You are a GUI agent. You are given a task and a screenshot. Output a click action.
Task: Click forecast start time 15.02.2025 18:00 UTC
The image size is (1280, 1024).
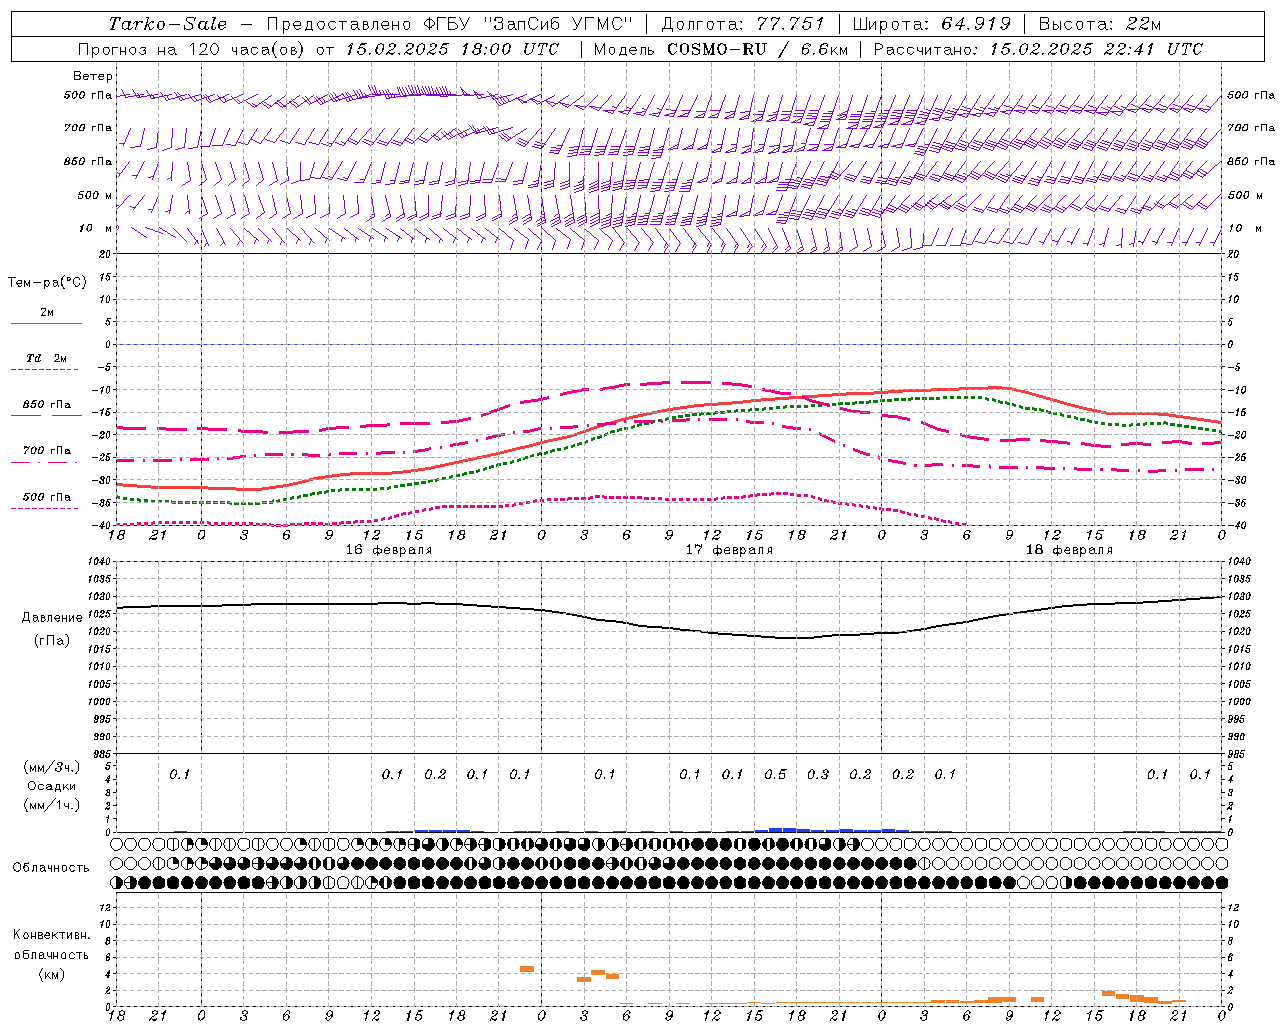pyautogui.click(x=453, y=49)
